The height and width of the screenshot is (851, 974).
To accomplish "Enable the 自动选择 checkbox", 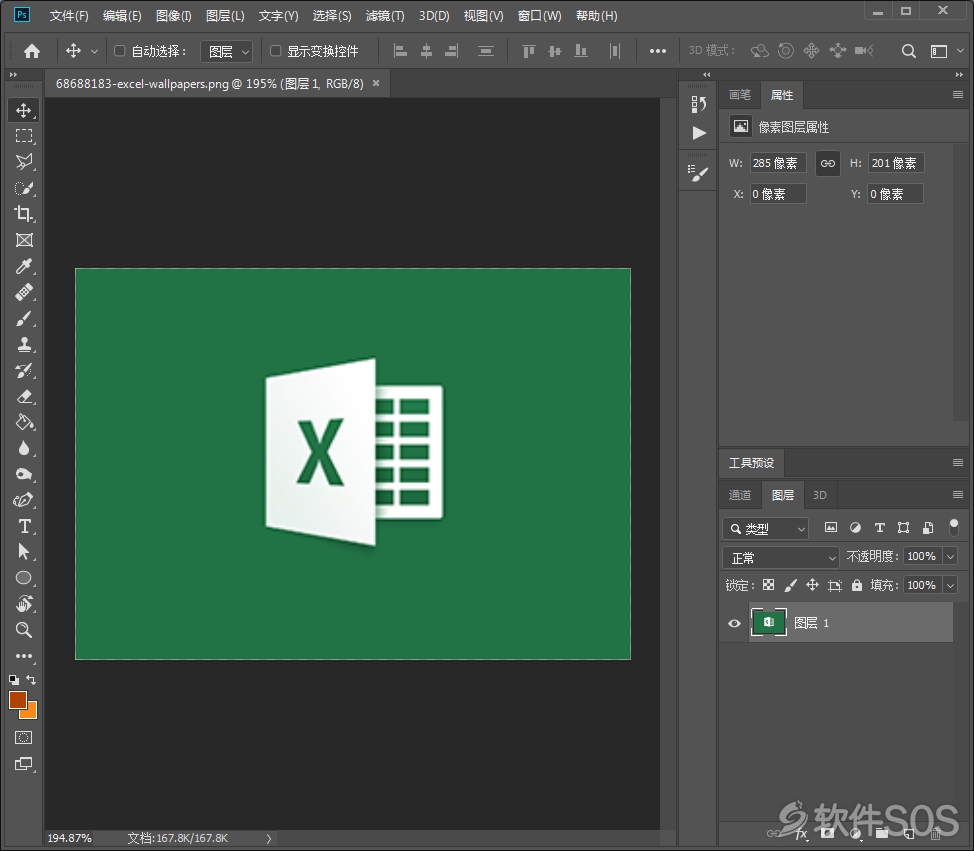I will pyautogui.click(x=120, y=51).
